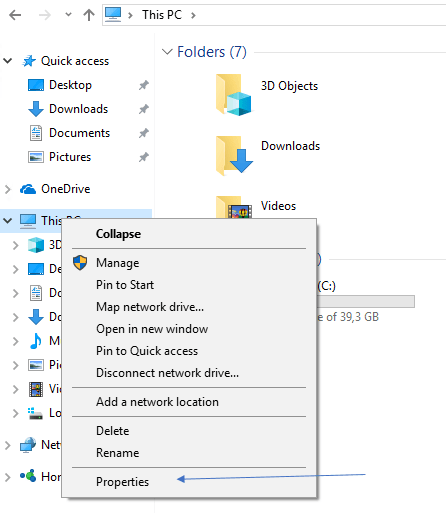Viewport: 446px width, 513px height.
Task: Expand the Desktop node under This PC
Action: coord(16,269)
